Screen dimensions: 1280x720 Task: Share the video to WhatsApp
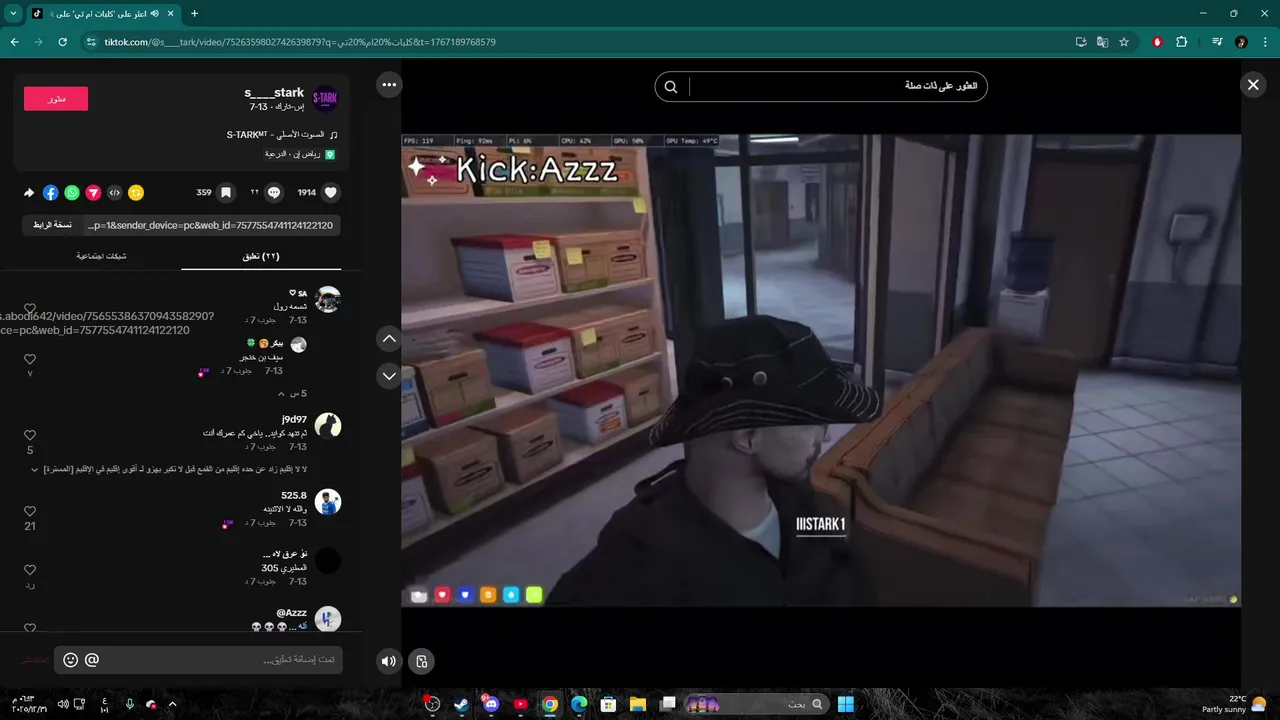tap(72, 192)
